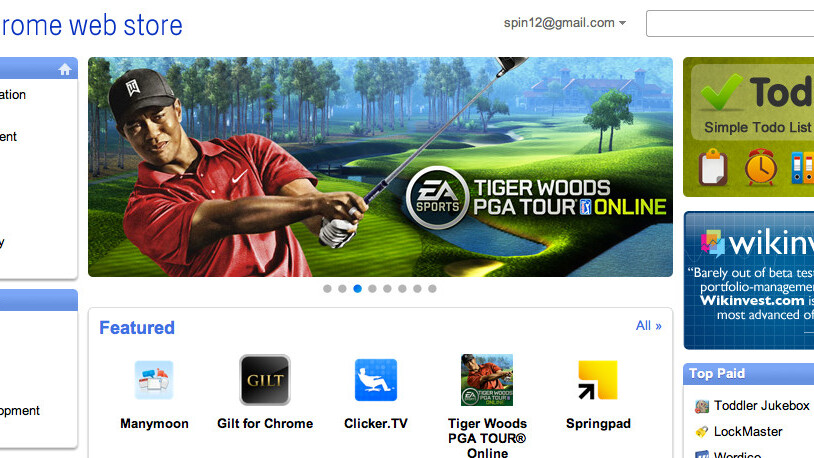Open the Springpad app icon

[598, 380]
